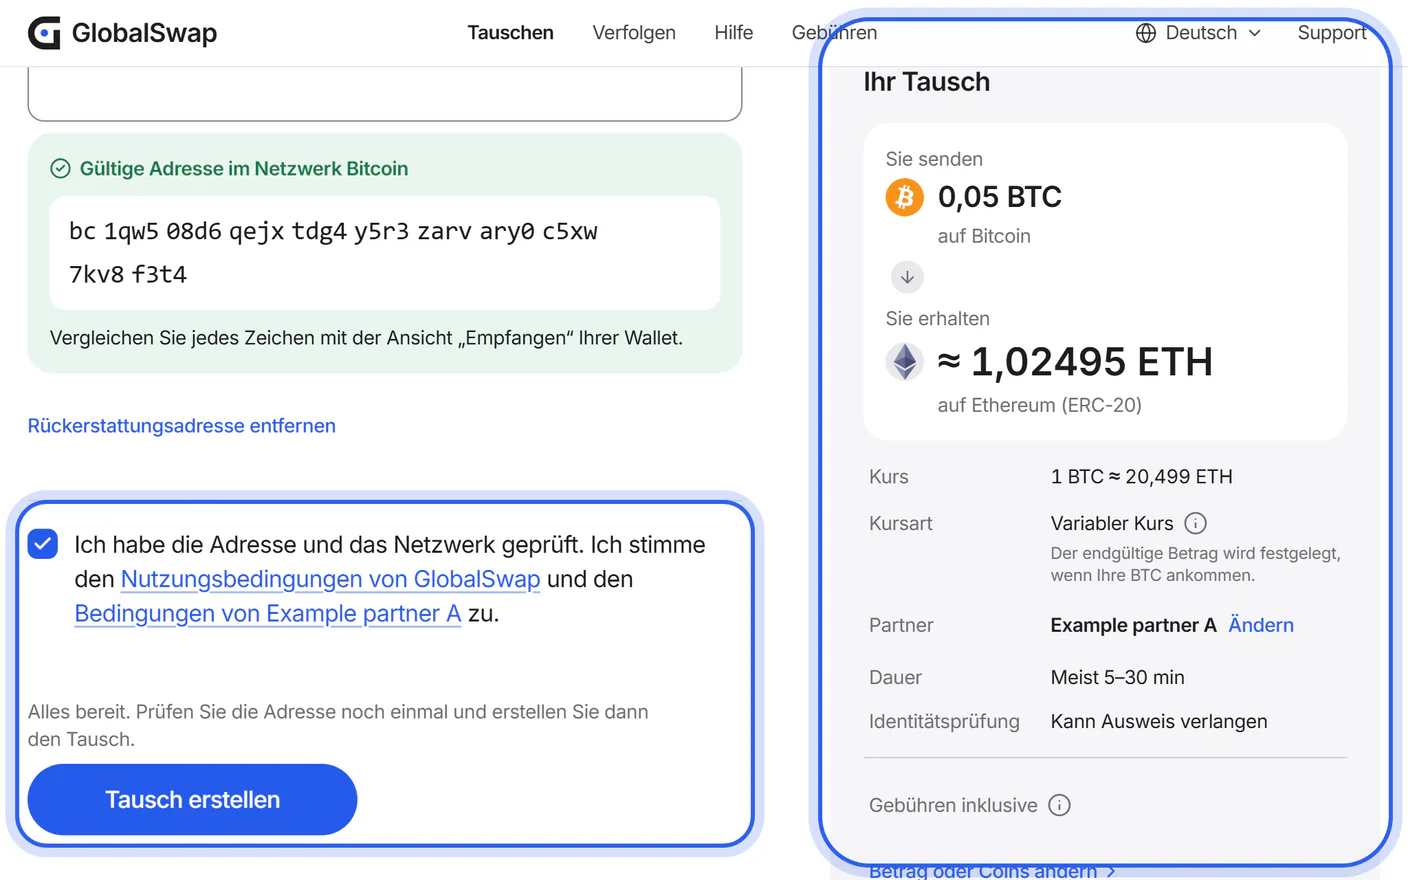Open the Gebühren menu item
This screenshot has width=1408, height=880.
(834, 33)
